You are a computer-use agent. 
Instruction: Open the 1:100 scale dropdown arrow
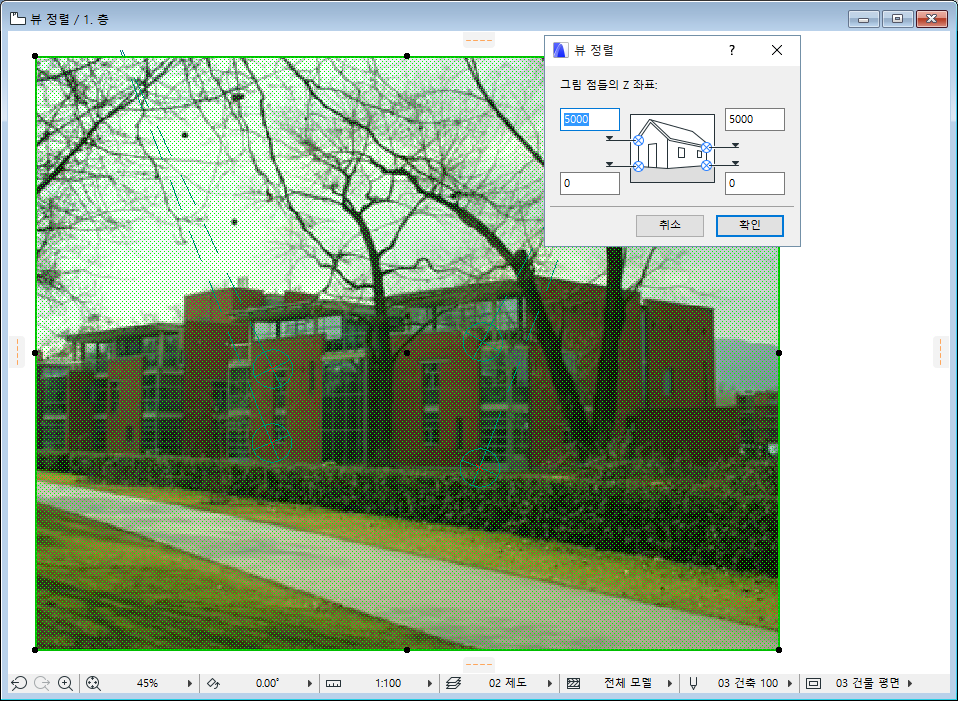[x=430, y=683]
